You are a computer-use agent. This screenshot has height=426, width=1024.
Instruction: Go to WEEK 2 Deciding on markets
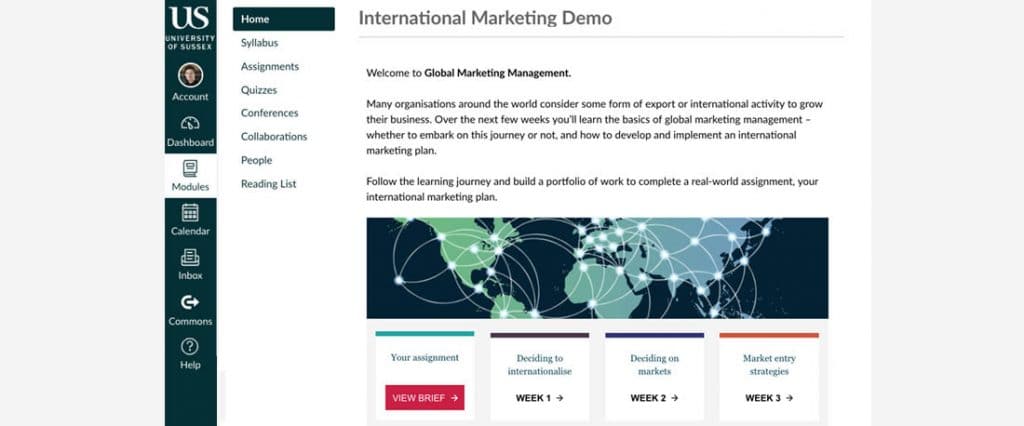tap(654, 397)
